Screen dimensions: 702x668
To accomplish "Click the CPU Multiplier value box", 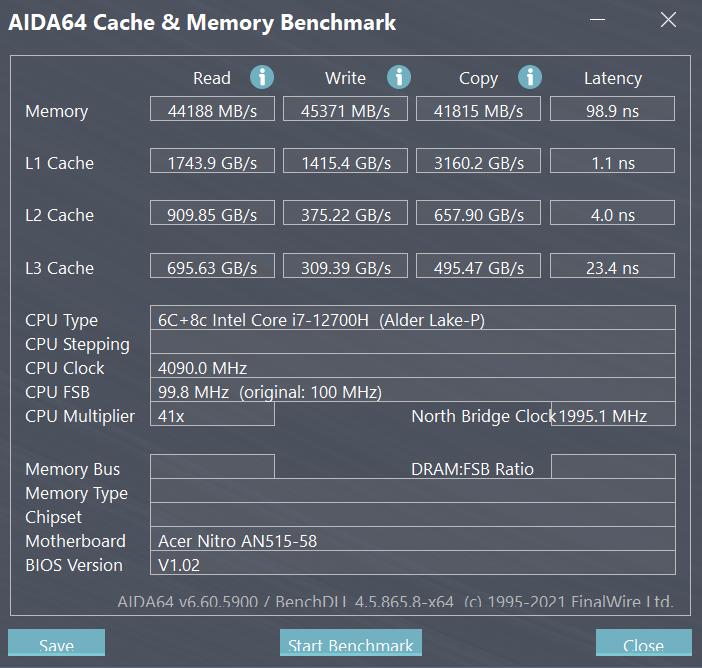I will (212, 415).
